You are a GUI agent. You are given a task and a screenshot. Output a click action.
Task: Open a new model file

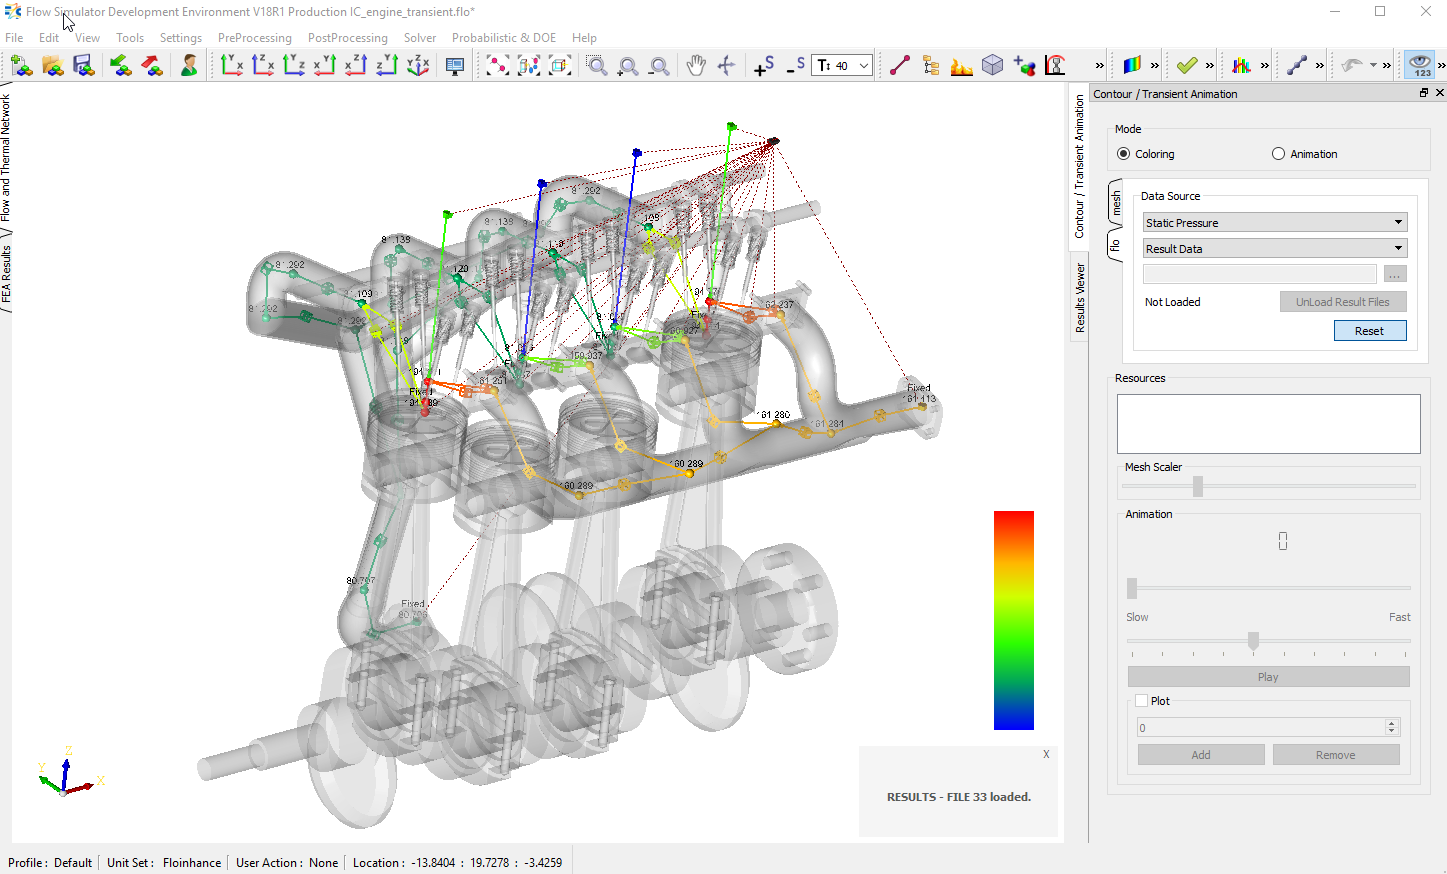(x=21, y=64)
